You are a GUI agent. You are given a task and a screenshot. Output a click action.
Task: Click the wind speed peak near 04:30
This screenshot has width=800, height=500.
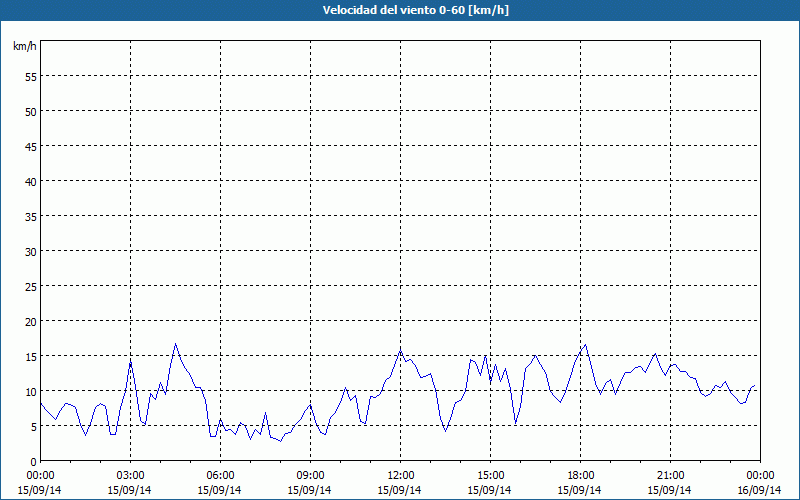pyautogui.click(x=176, y=344)
